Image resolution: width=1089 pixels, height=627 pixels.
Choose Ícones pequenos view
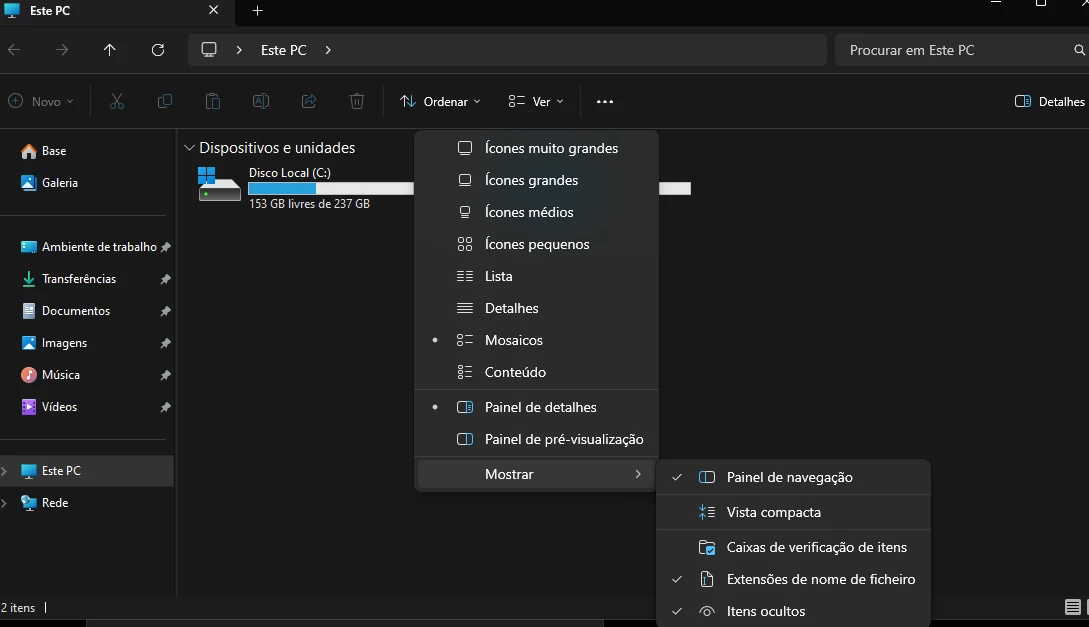[x=536, y=244]
